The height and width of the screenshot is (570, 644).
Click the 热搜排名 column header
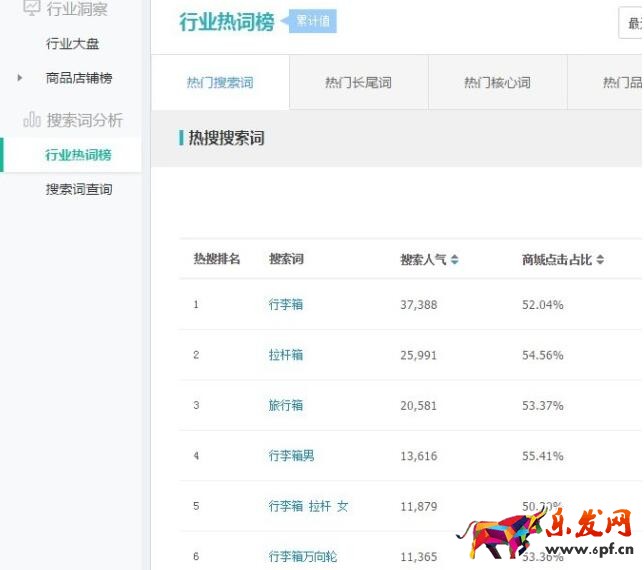click(217, 260)
